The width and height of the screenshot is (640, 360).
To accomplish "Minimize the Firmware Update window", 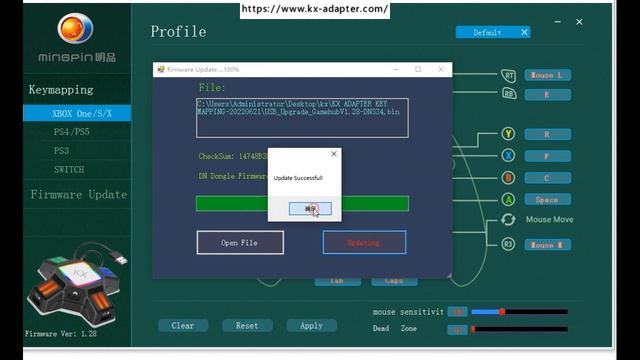I will click(396, 69).
